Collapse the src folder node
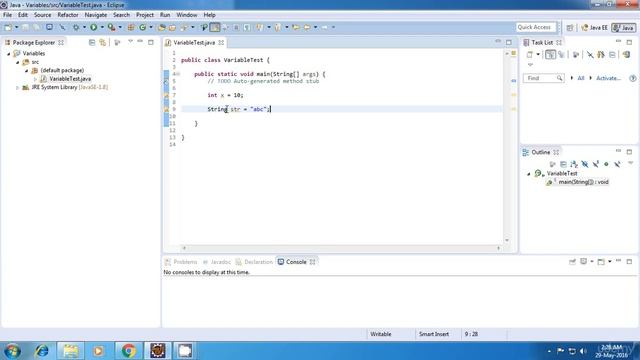 point(18,62)
